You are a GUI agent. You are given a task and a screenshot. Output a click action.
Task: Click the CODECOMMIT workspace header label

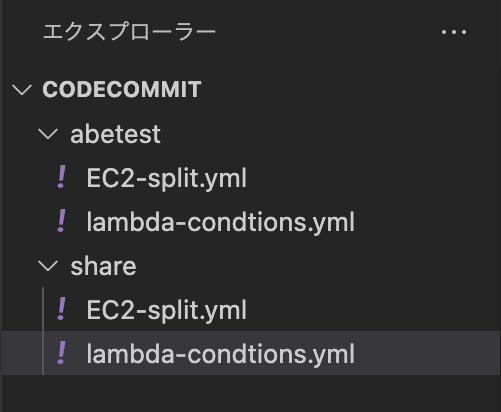coord(122,89)
